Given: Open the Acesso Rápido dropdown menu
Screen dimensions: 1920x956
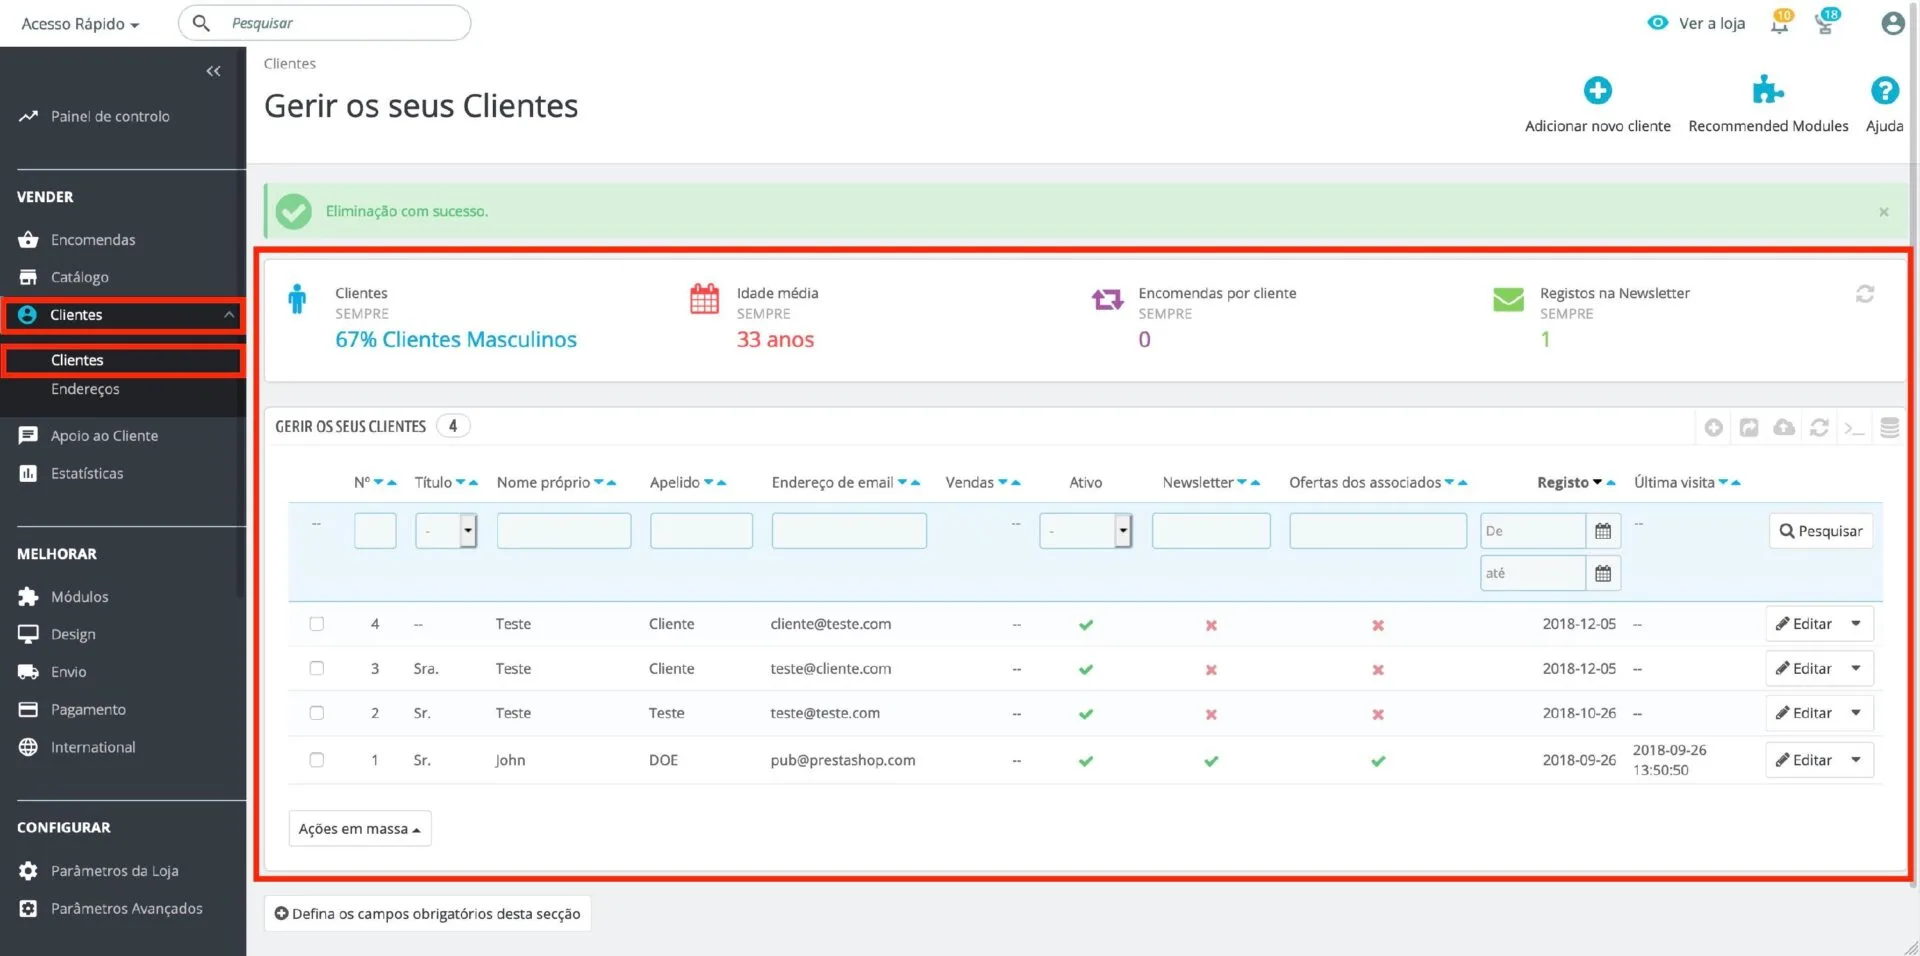Looking at the screenshot, I should point(80,24).
